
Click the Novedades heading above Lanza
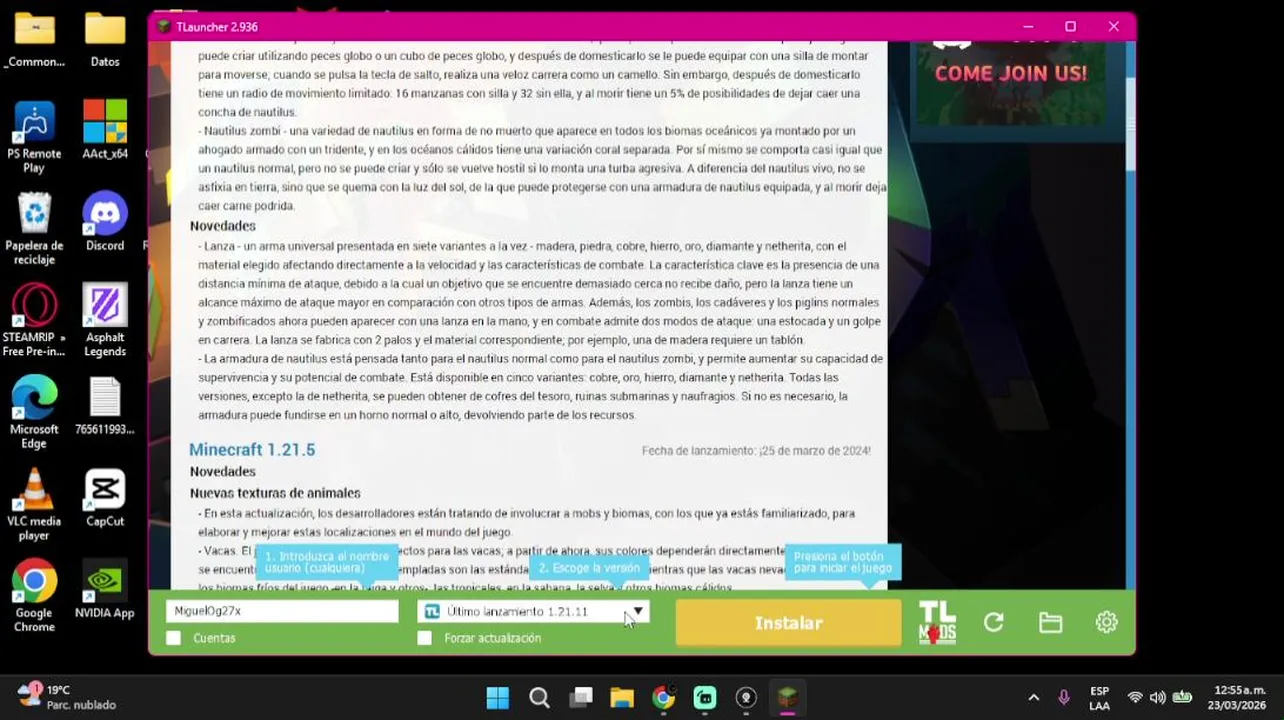223,226
